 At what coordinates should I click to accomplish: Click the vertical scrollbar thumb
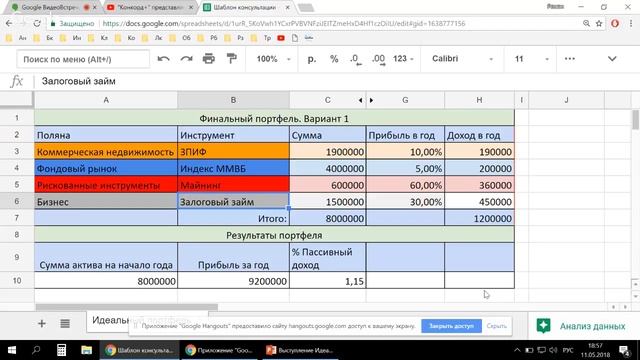[635, 120]
